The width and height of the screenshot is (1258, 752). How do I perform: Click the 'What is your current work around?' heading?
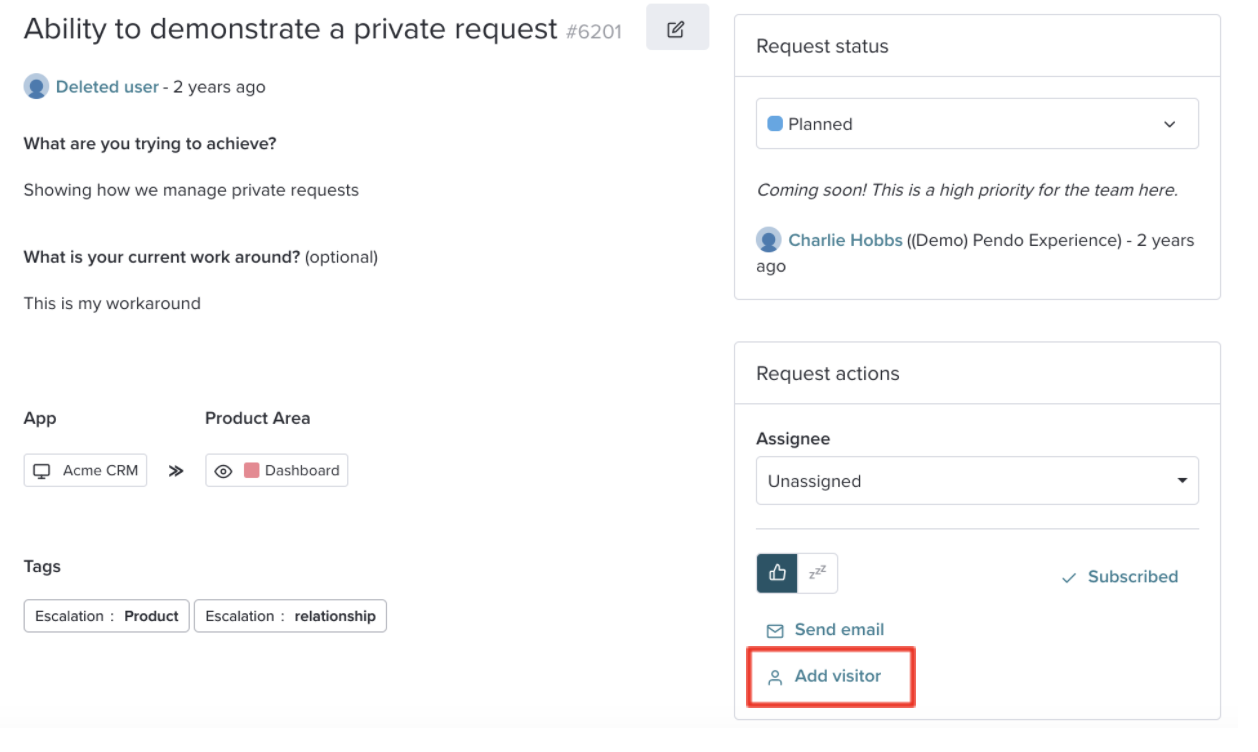tap(162, 257)
